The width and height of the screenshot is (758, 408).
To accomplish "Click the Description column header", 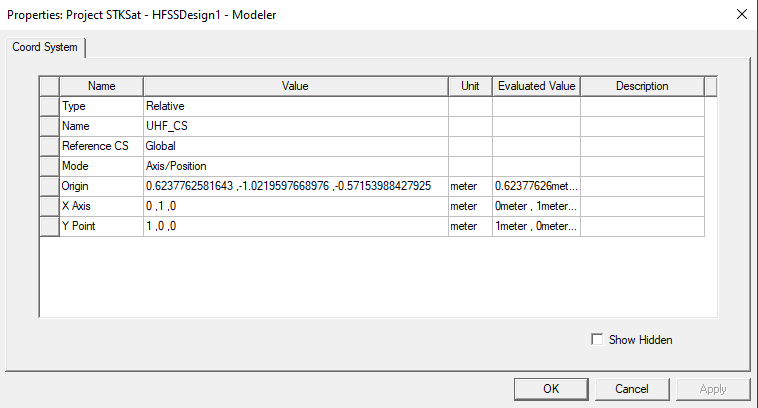I will pyautogui.click(x=641, y=86).
